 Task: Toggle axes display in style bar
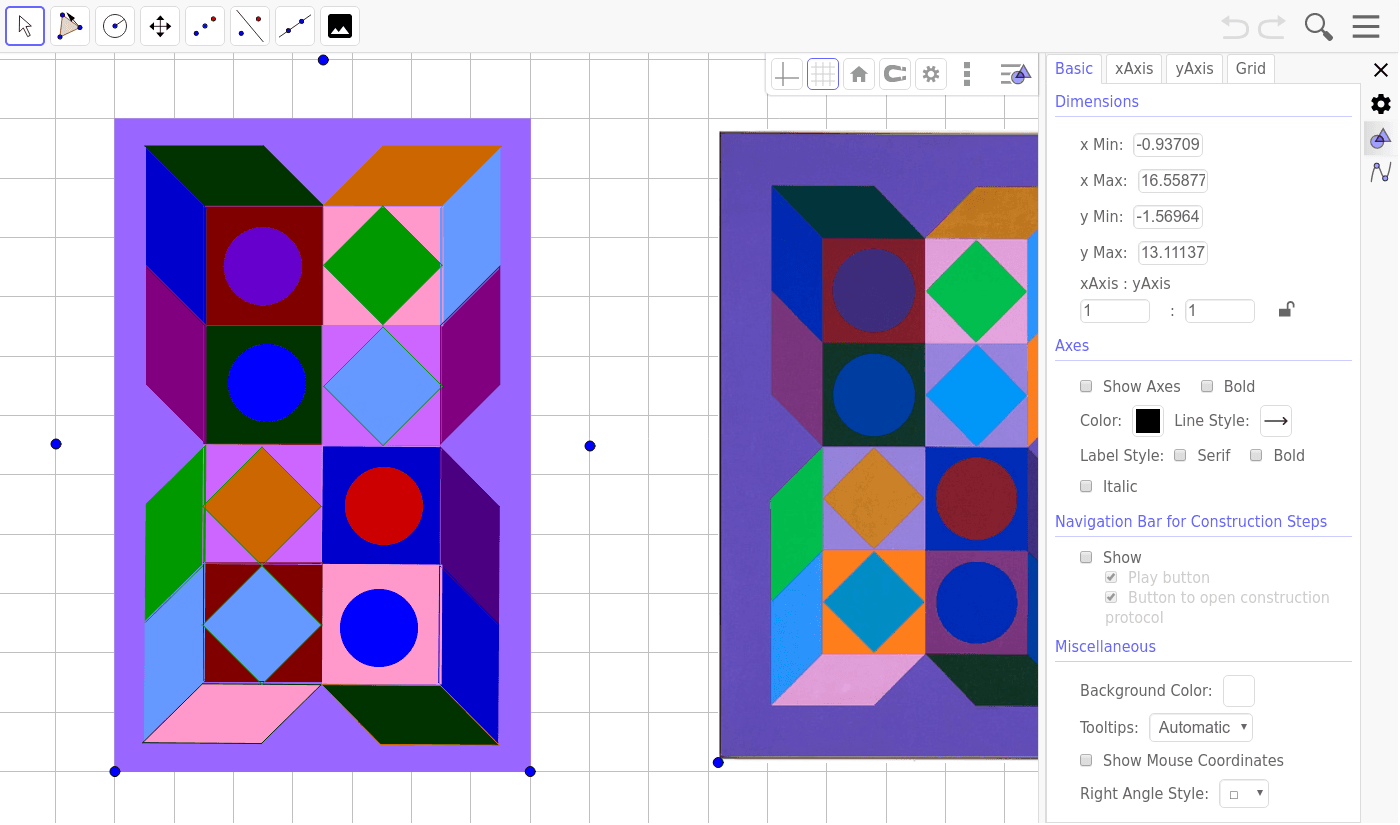tap(787, 74)
